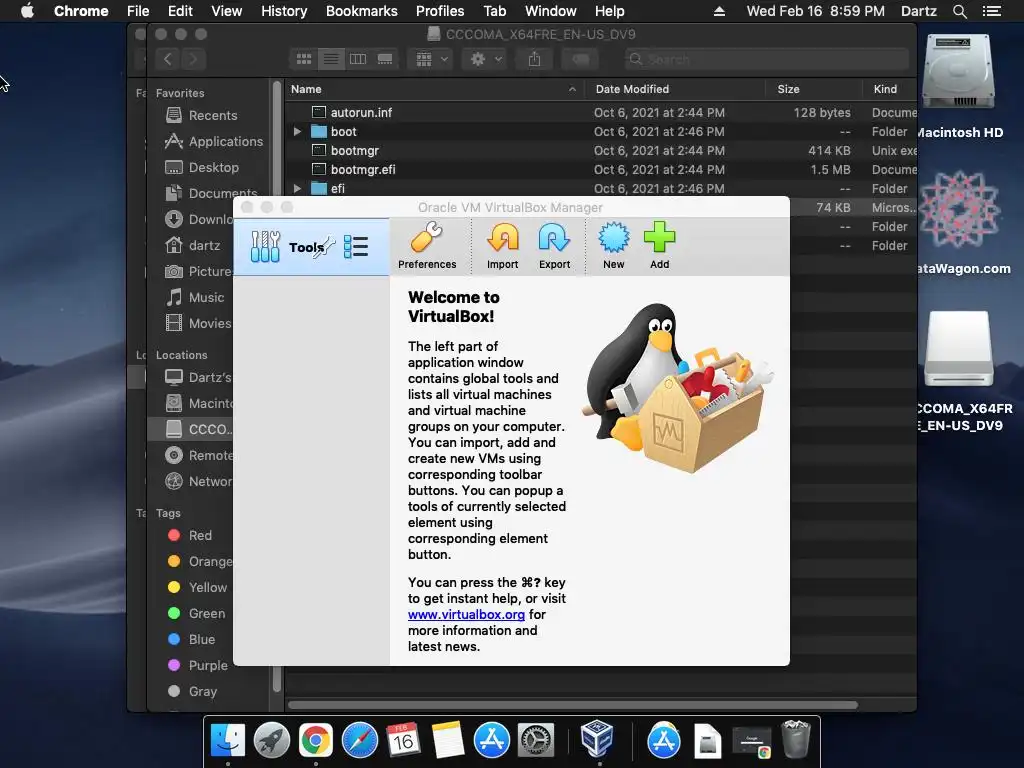The height and width of the screenshot is (768, 1024).
Task: Switch Finder to icon view
Action: (x=304, y=59)
